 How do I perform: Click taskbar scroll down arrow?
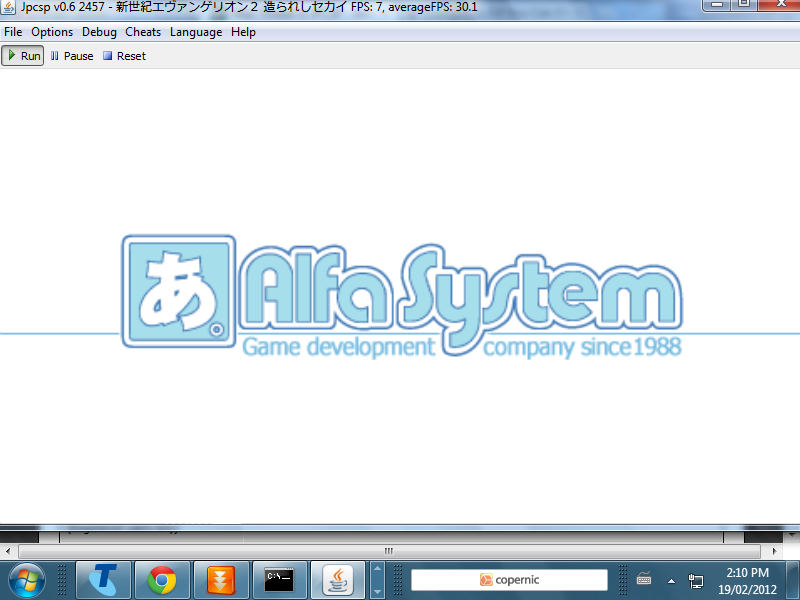click(x=378, y=592)
